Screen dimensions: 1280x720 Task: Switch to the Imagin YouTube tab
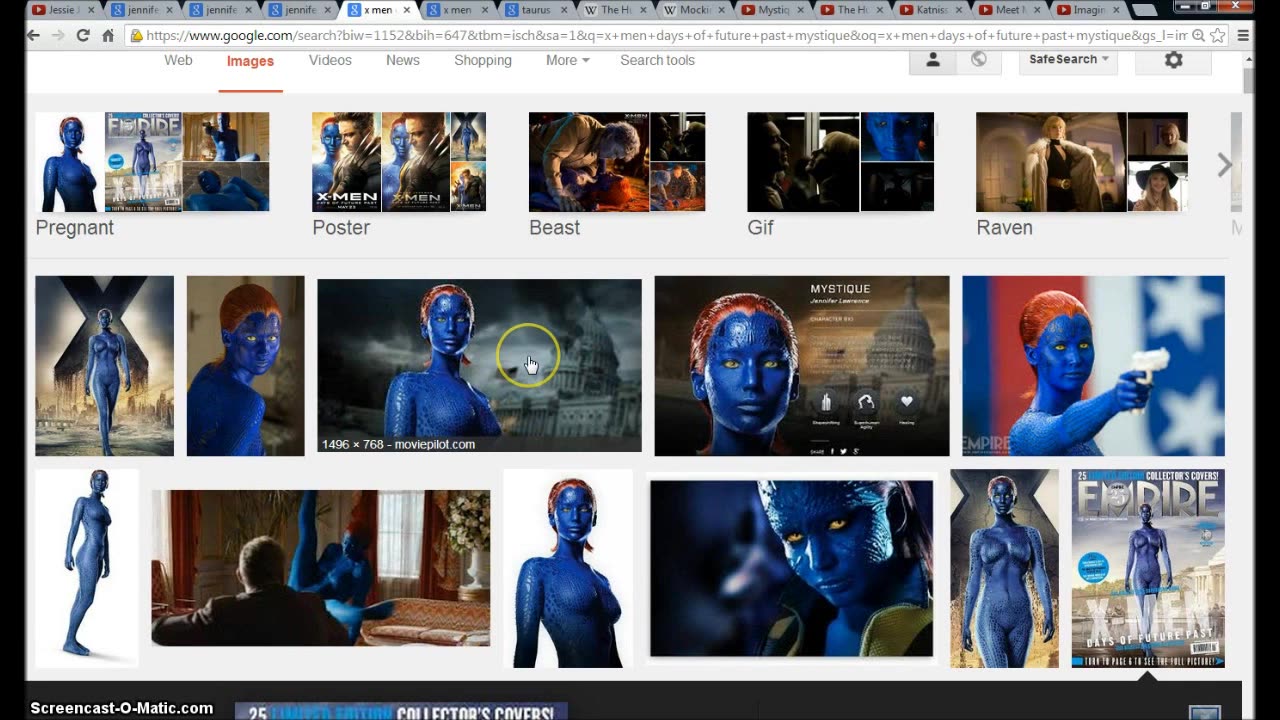click(1089, 10)
